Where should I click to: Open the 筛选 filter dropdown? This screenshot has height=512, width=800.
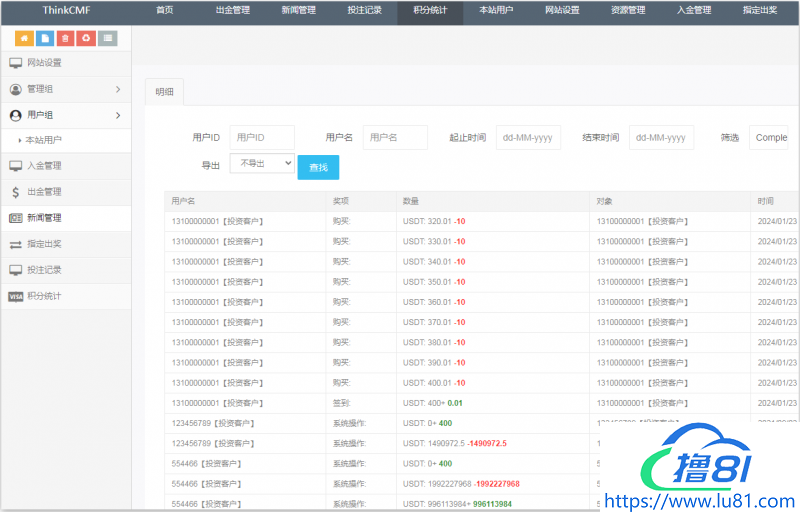pos(768,138)
